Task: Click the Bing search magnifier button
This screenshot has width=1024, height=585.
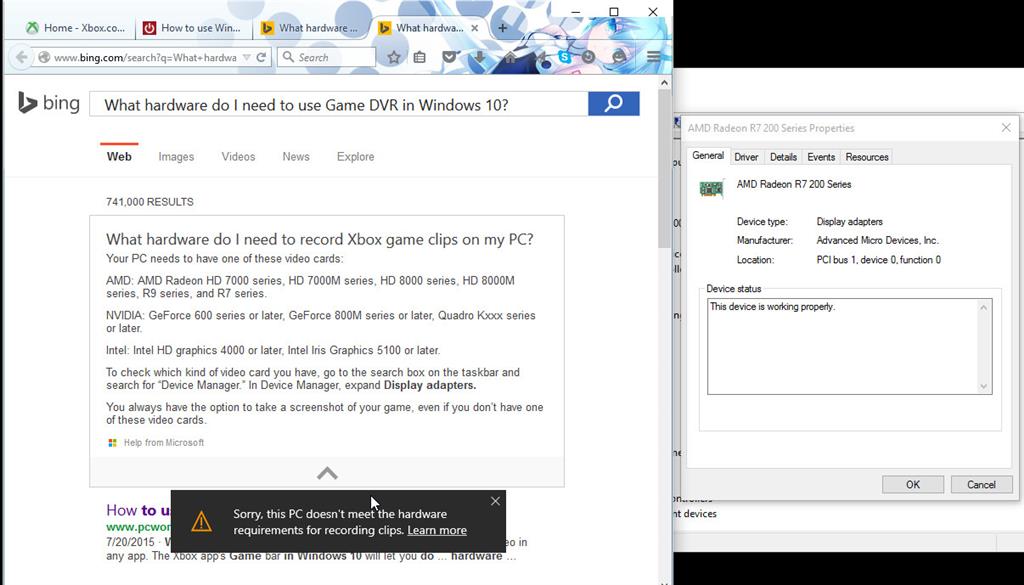Action: pos(613,103)
